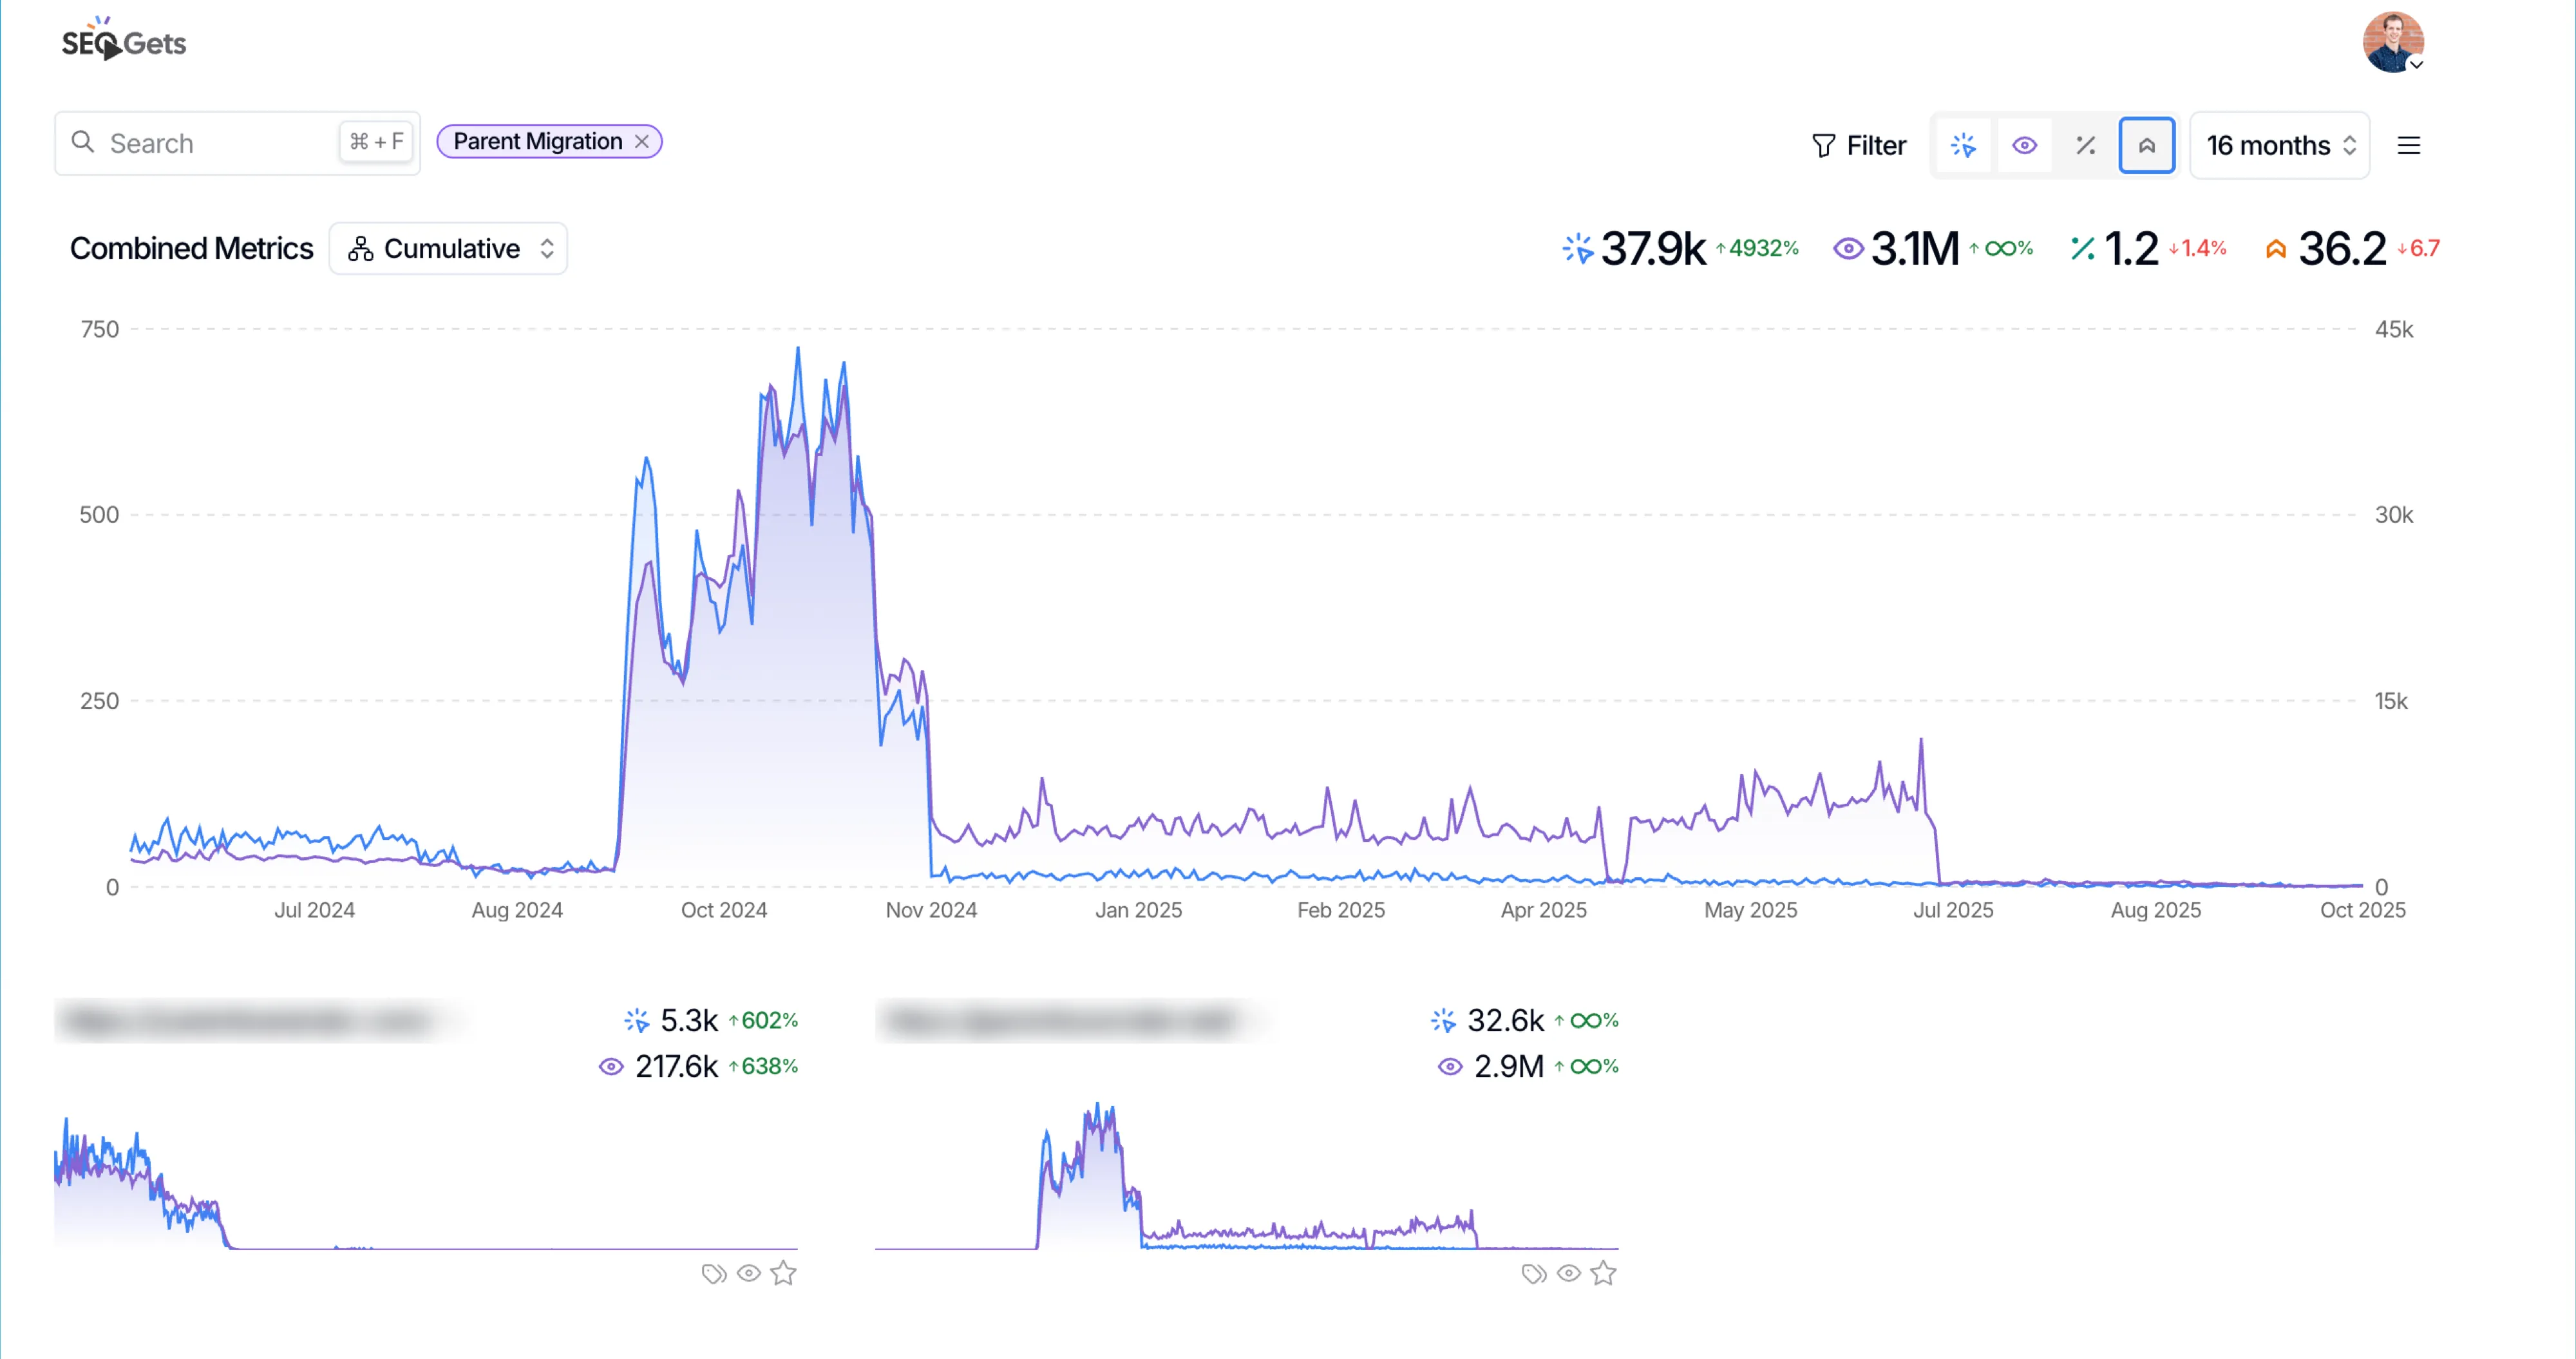
Task: Remove the Parent Migration filter tag
Action: (642, 142)
